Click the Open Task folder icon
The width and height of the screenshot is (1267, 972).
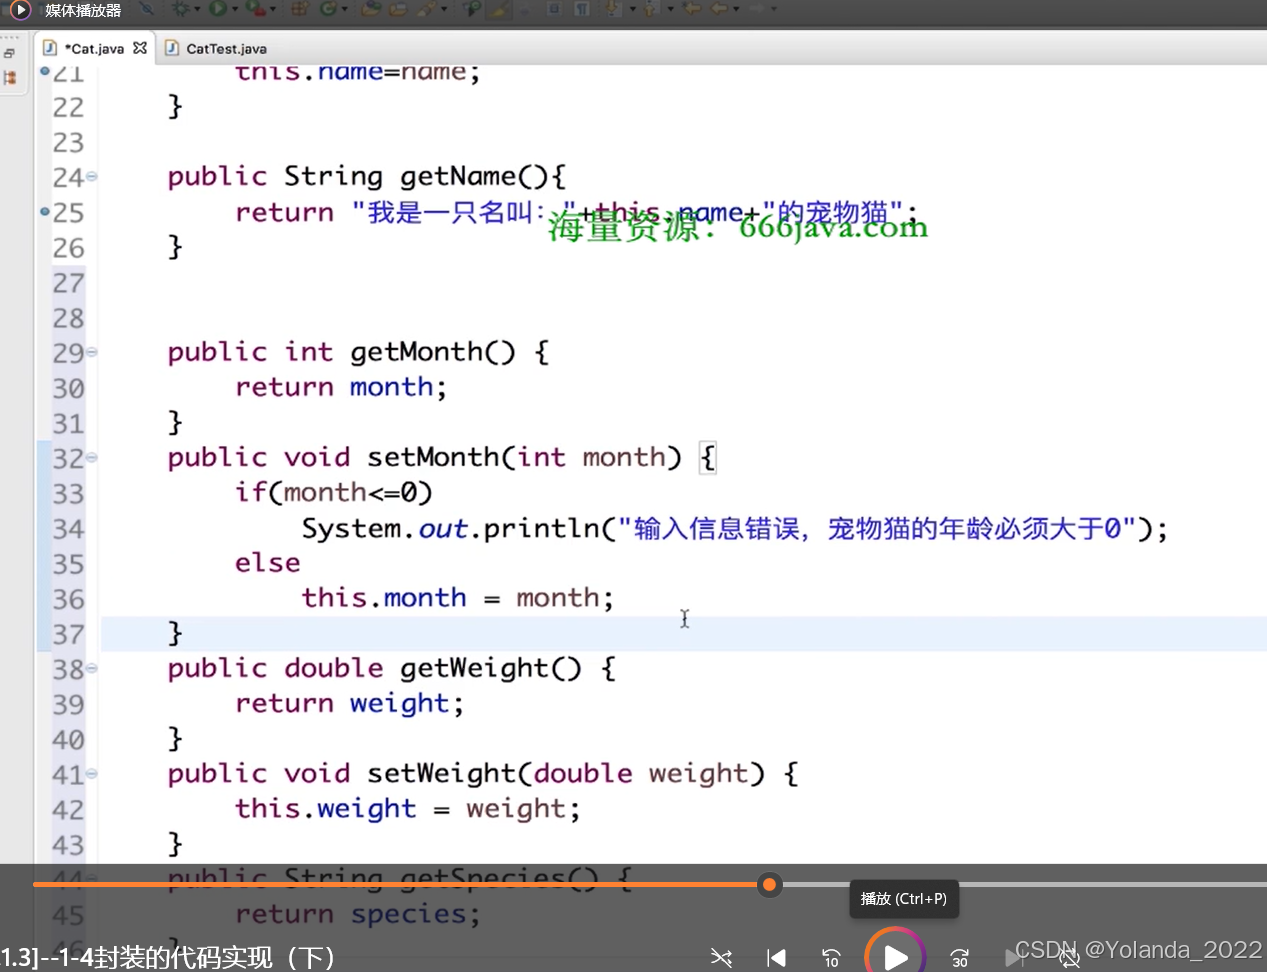pos(398,9)
